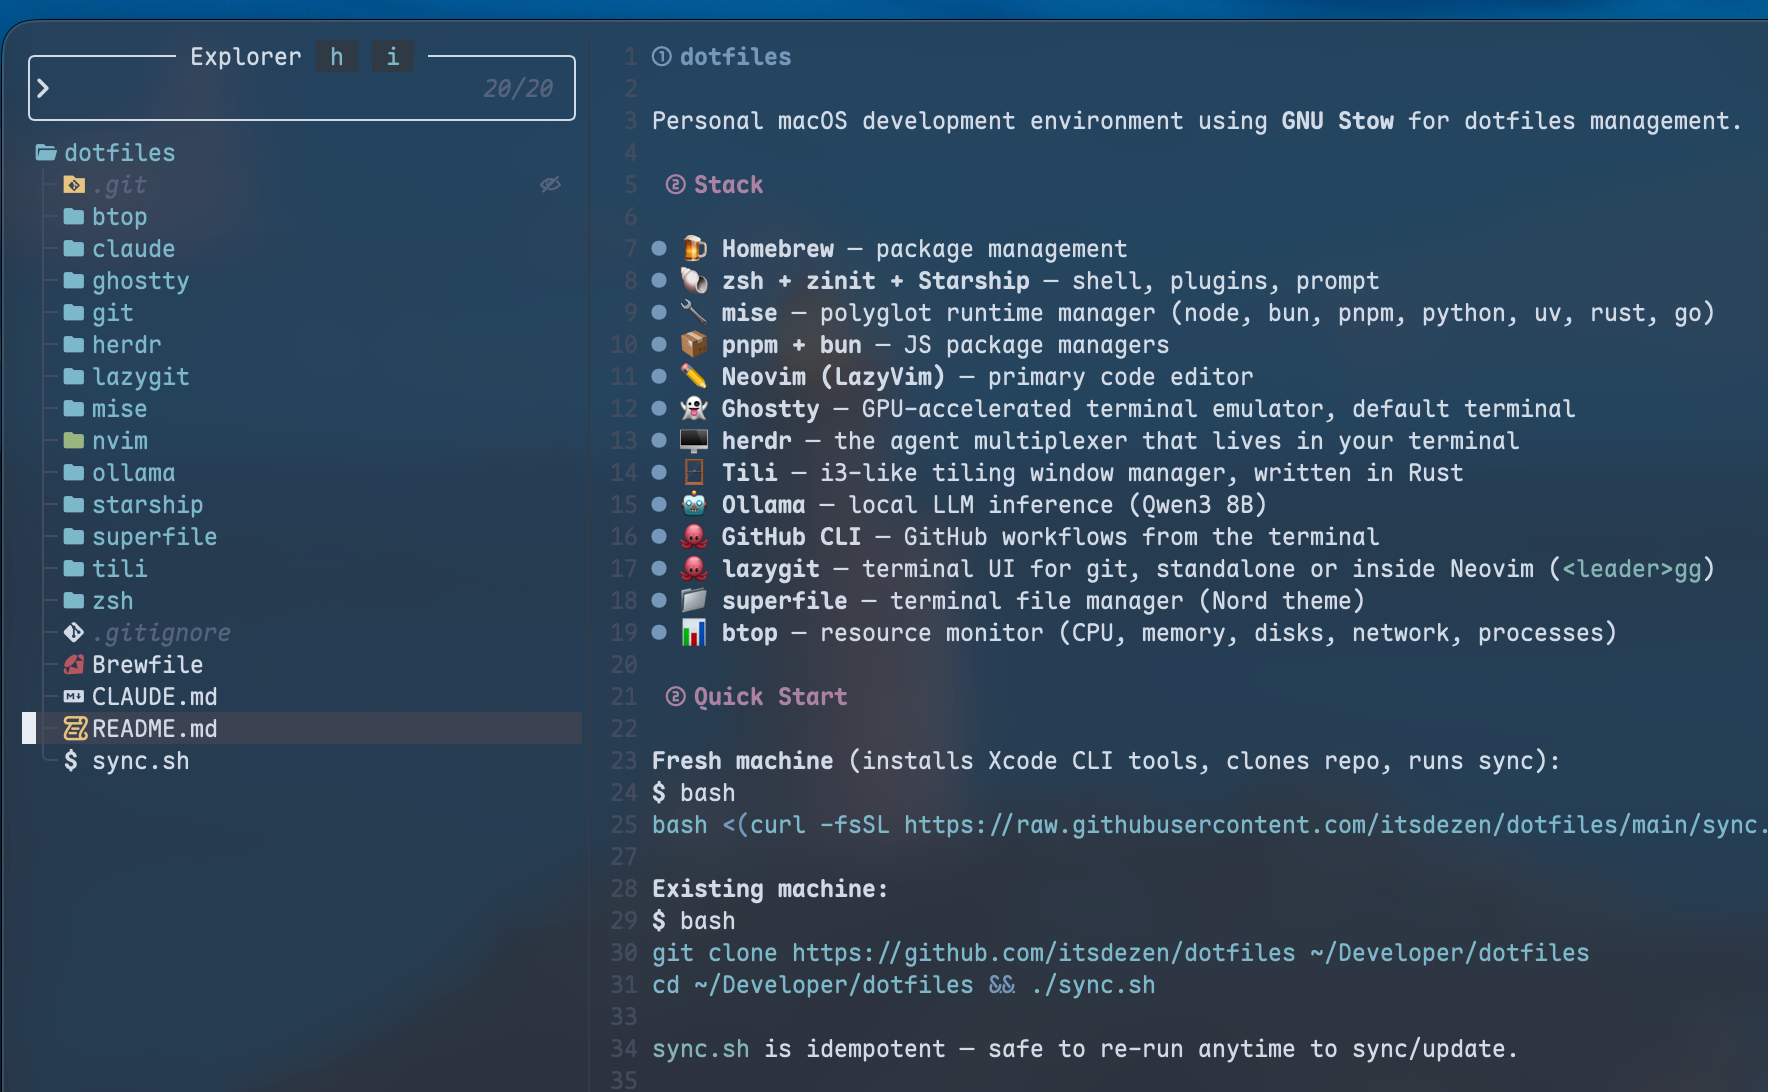1768x1092 pixels.
Task: Click the Brewfile icon
Action: pos(74,665)
